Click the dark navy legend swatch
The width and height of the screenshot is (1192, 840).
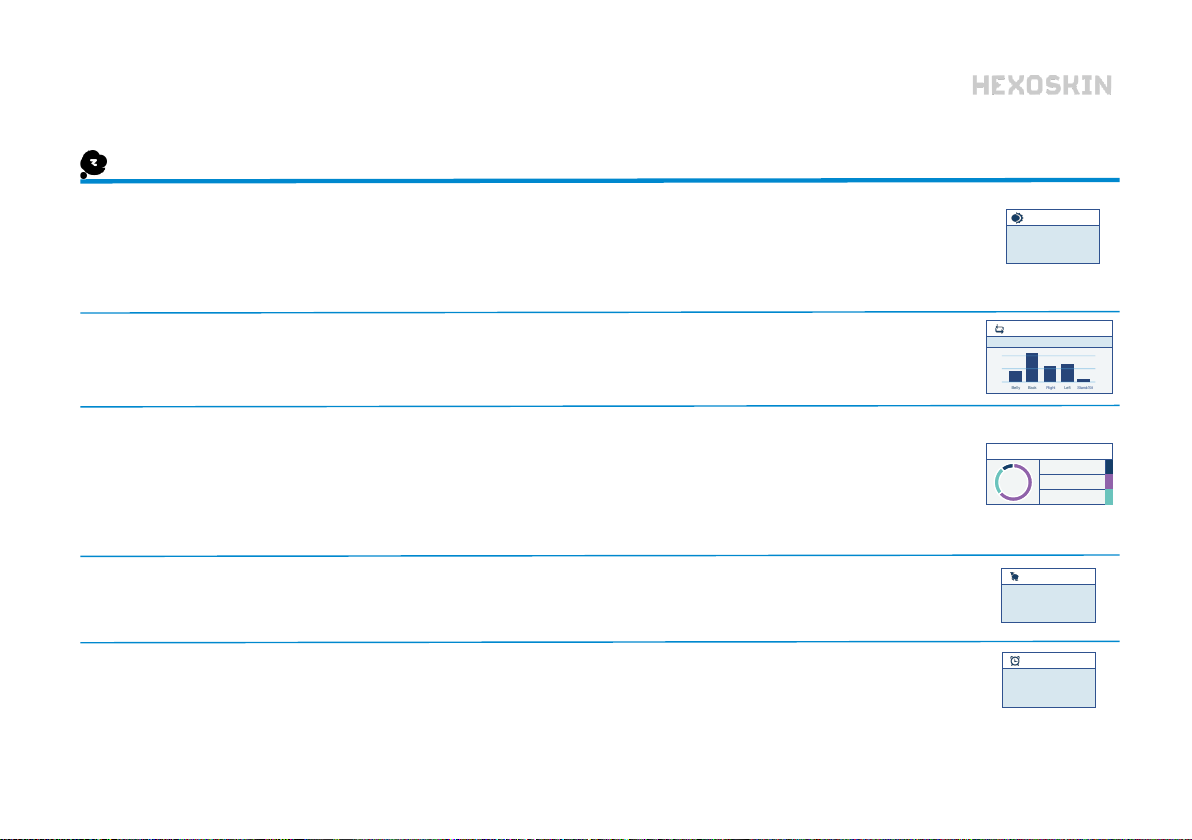[1109, 467]
